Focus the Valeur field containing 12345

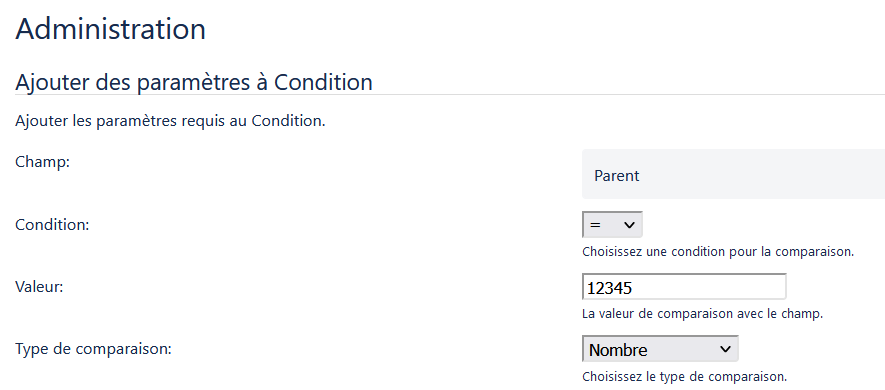(x=684, y=287)
